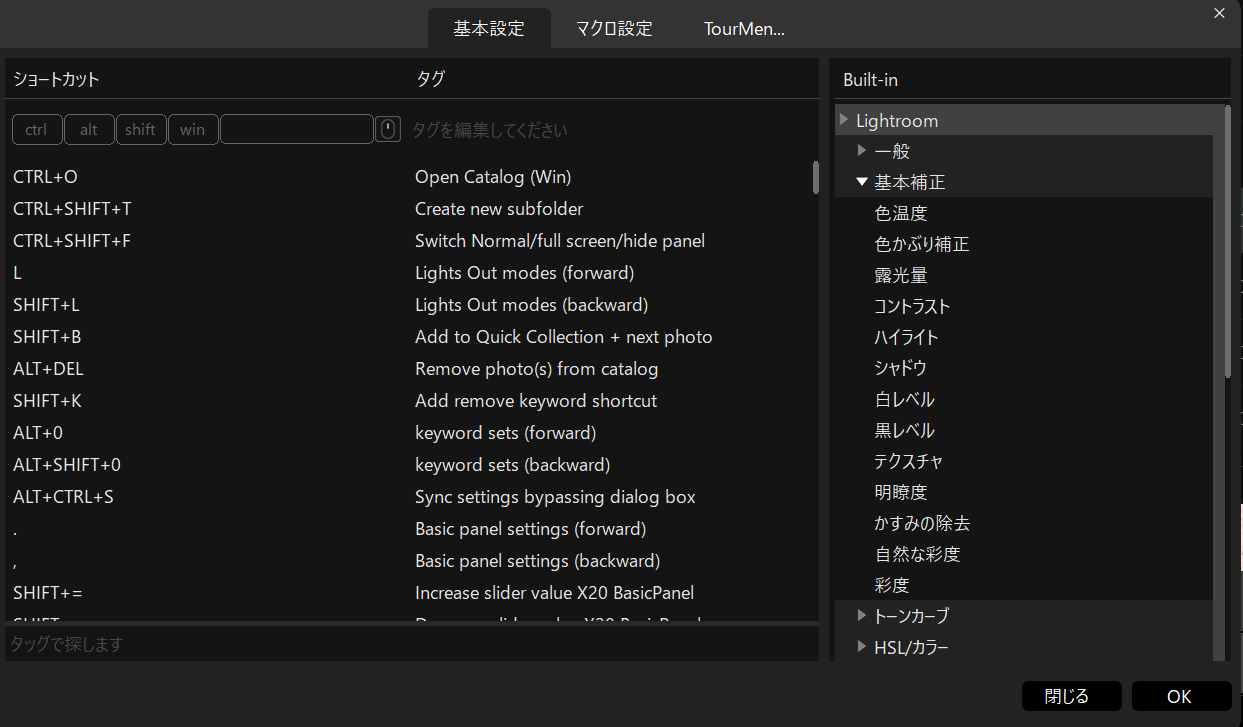Click the Built-in tree scrollbar thumb
Screen dimensions: 1243x727
click(x=1228, y=240)
